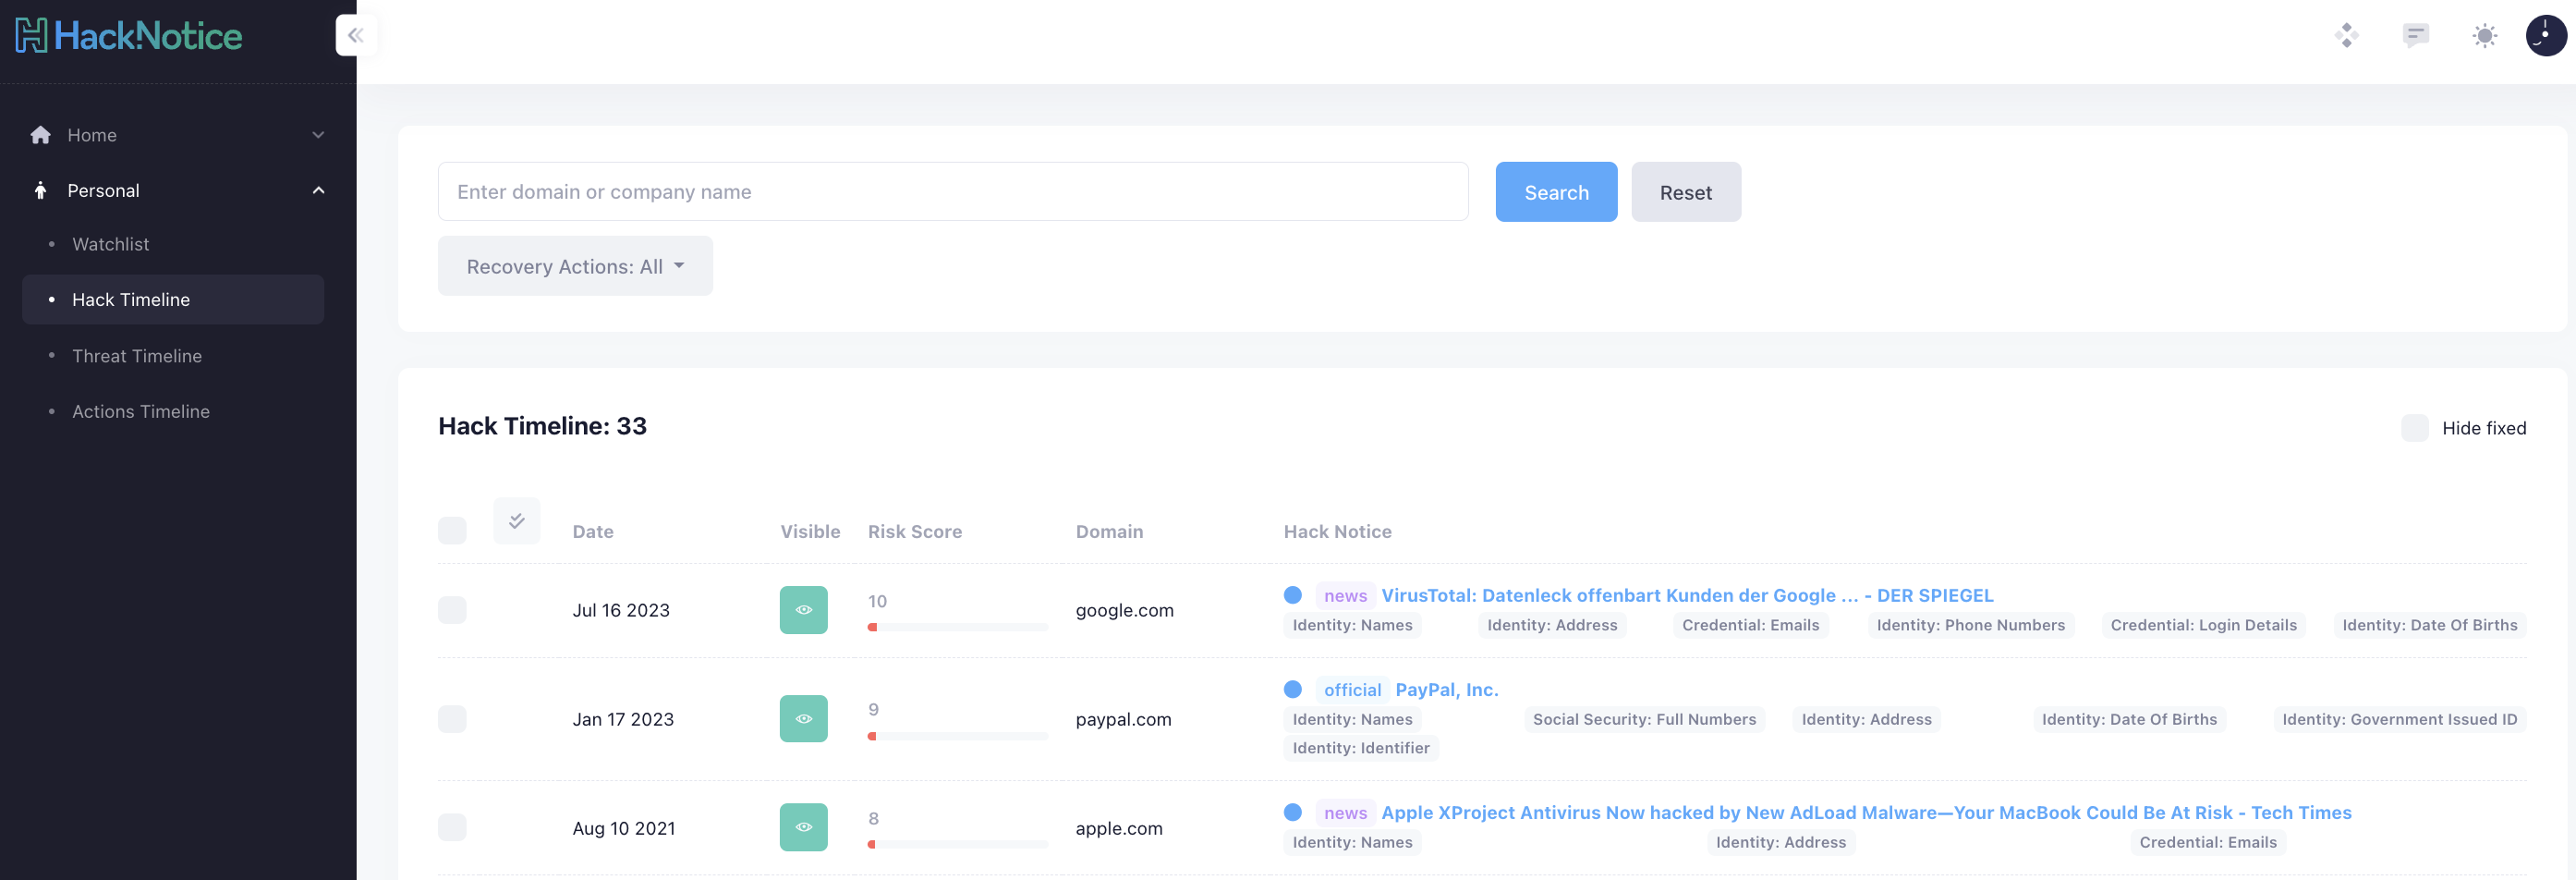This screenshot has height=880, width=2576.
Task: Toggle visibility of google.com hack entry
Action: pos(803,610)
